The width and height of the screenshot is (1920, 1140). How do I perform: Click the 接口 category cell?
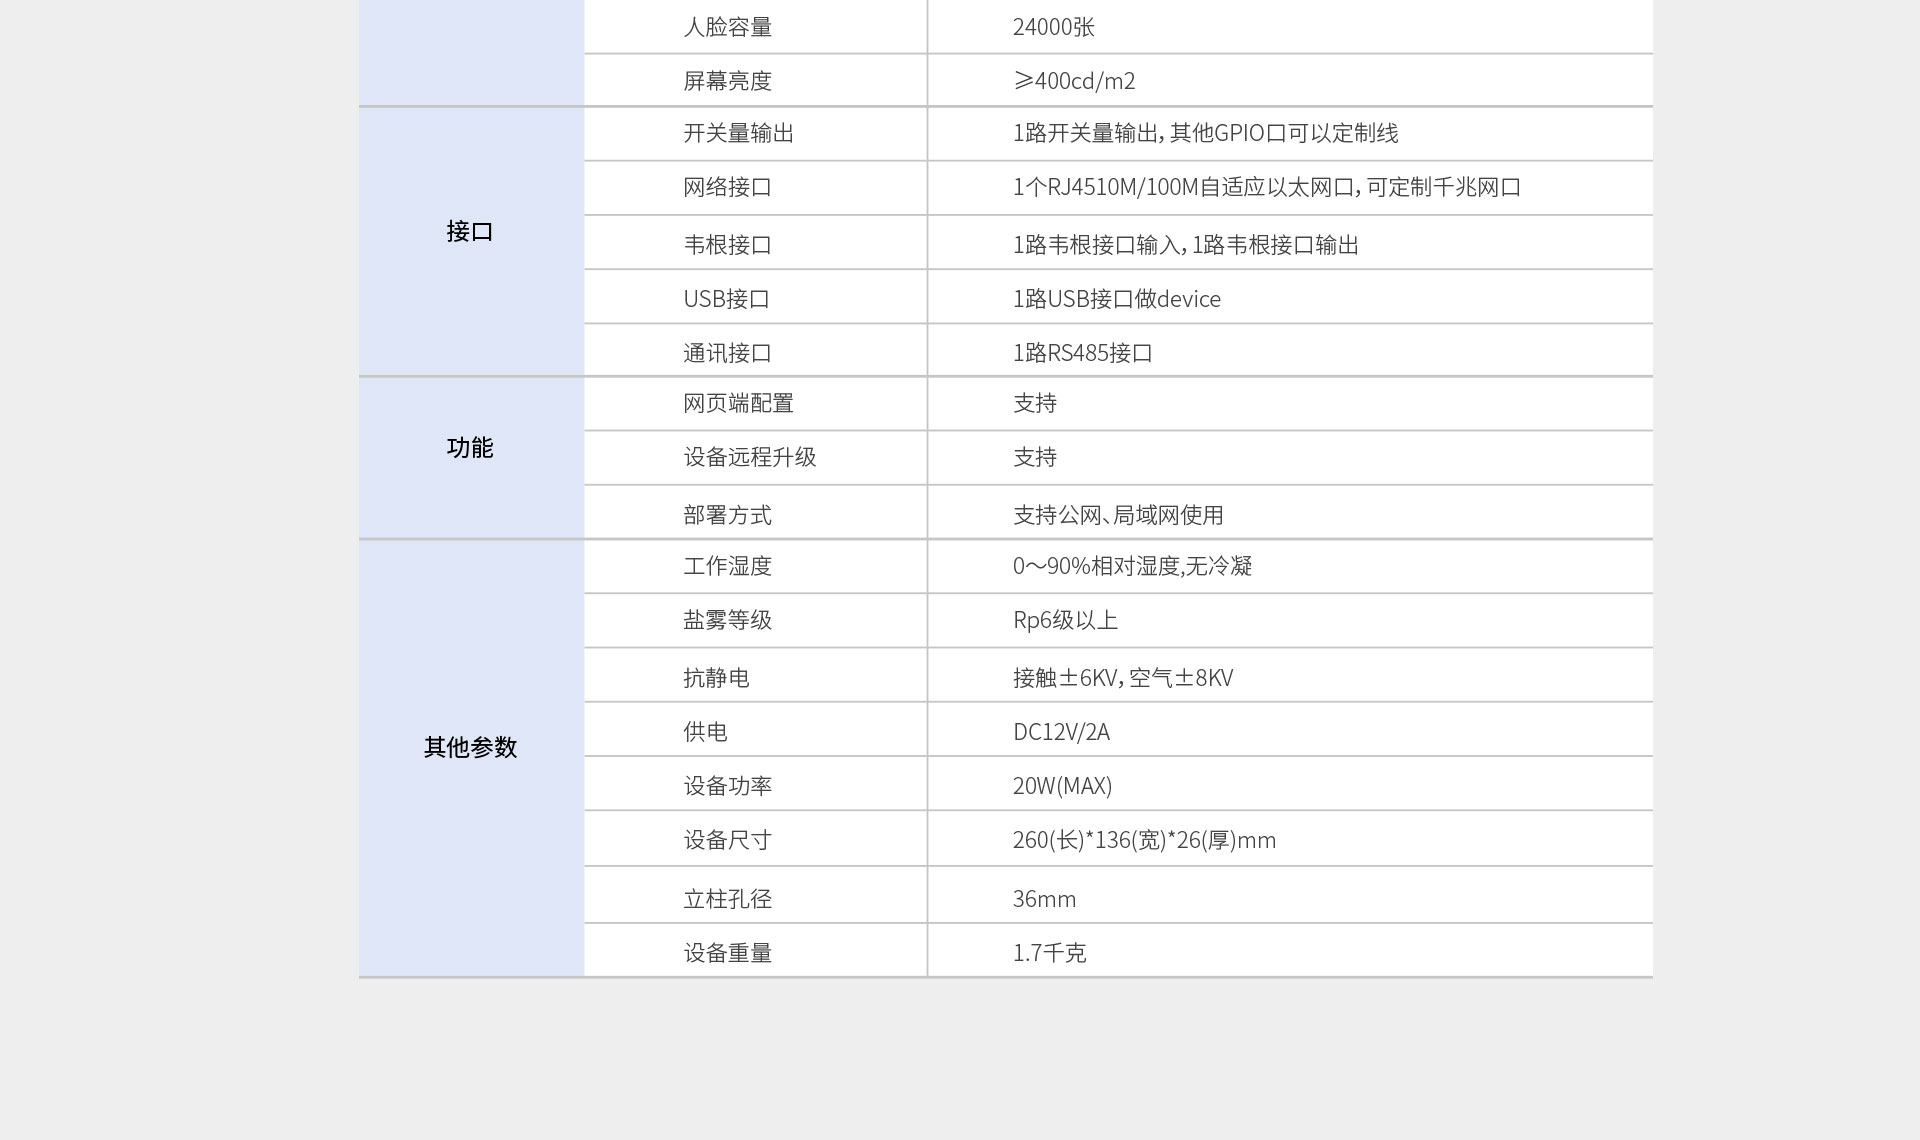(x=469, y=232)
